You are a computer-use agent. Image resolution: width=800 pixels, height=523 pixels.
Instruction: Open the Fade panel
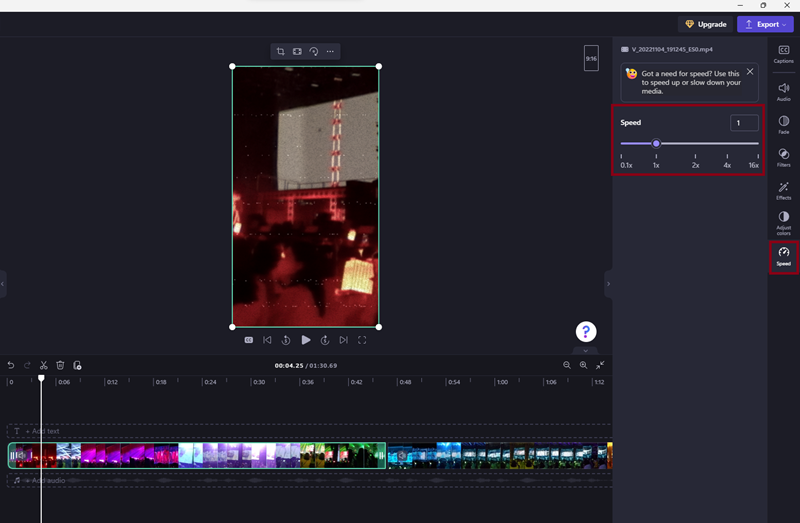coord(784,125)
